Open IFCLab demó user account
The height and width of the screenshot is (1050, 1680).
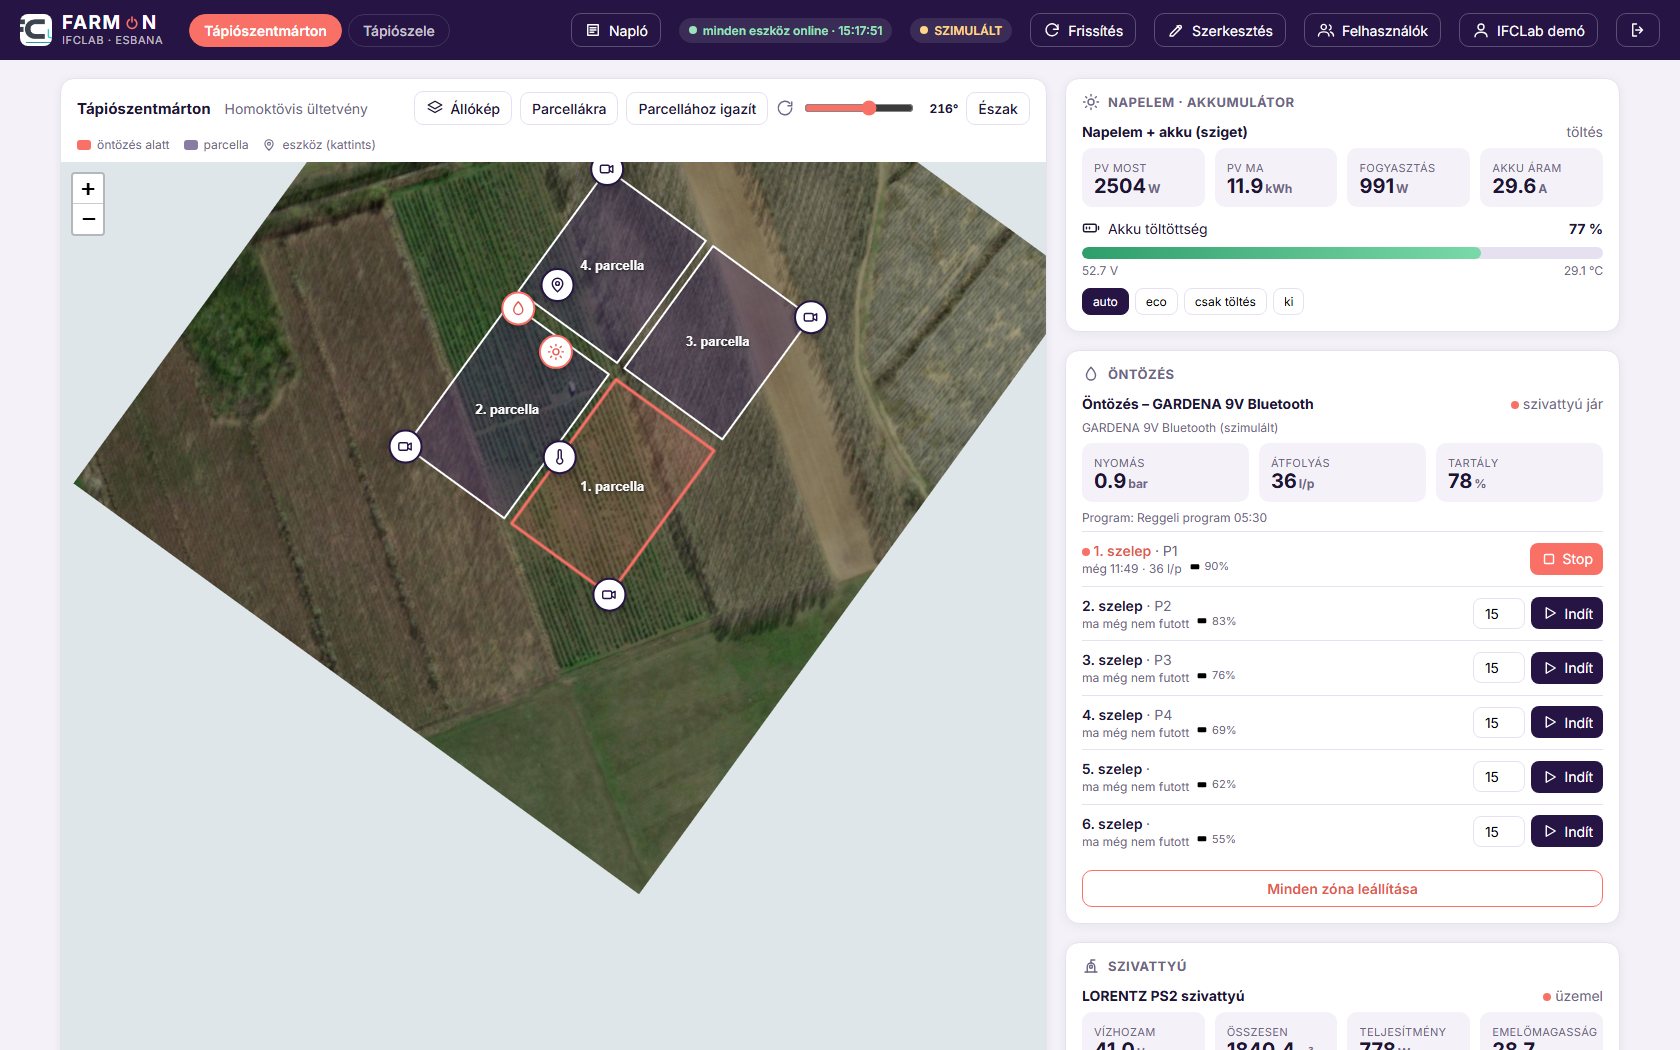(1528, 30)
